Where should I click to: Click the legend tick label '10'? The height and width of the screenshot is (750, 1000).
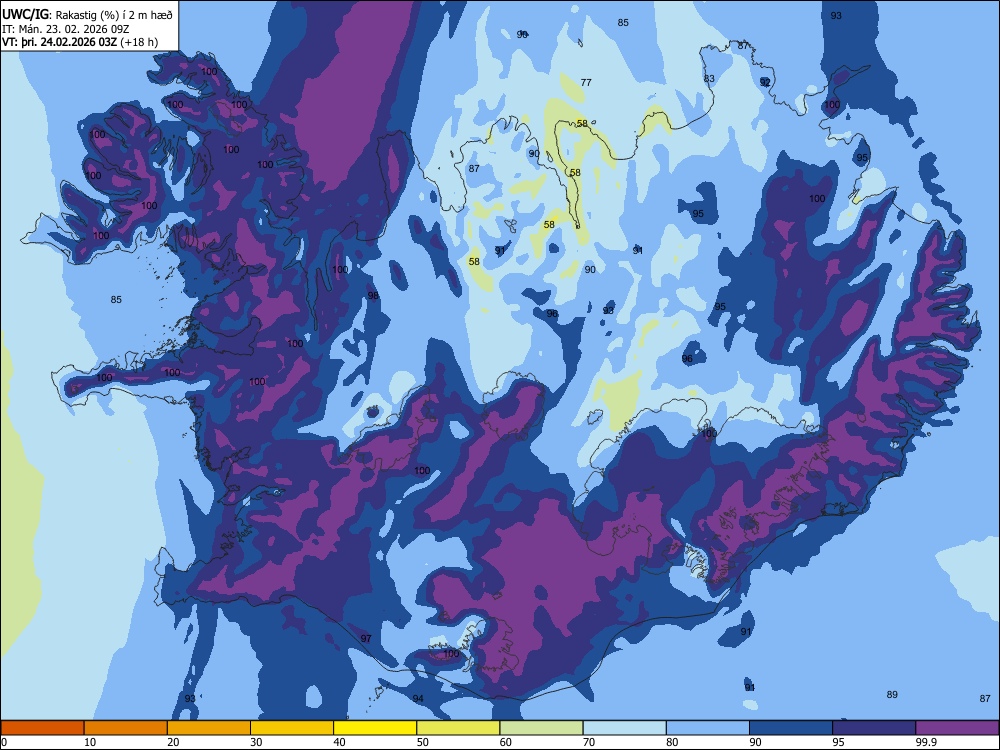click(x=90, y=742)
